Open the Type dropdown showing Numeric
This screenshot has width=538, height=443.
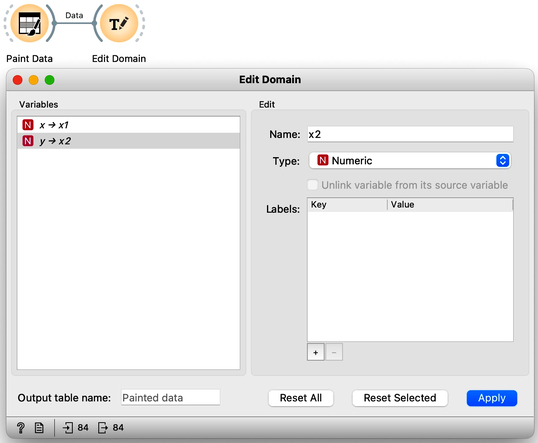click(x=410, y=161)
